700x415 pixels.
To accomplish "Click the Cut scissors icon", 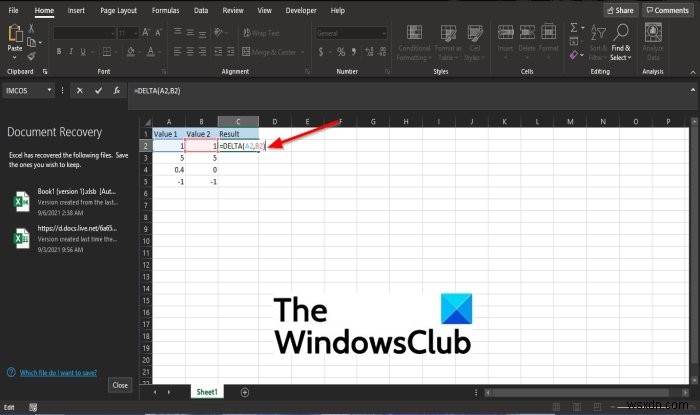I will coord(31,29).
